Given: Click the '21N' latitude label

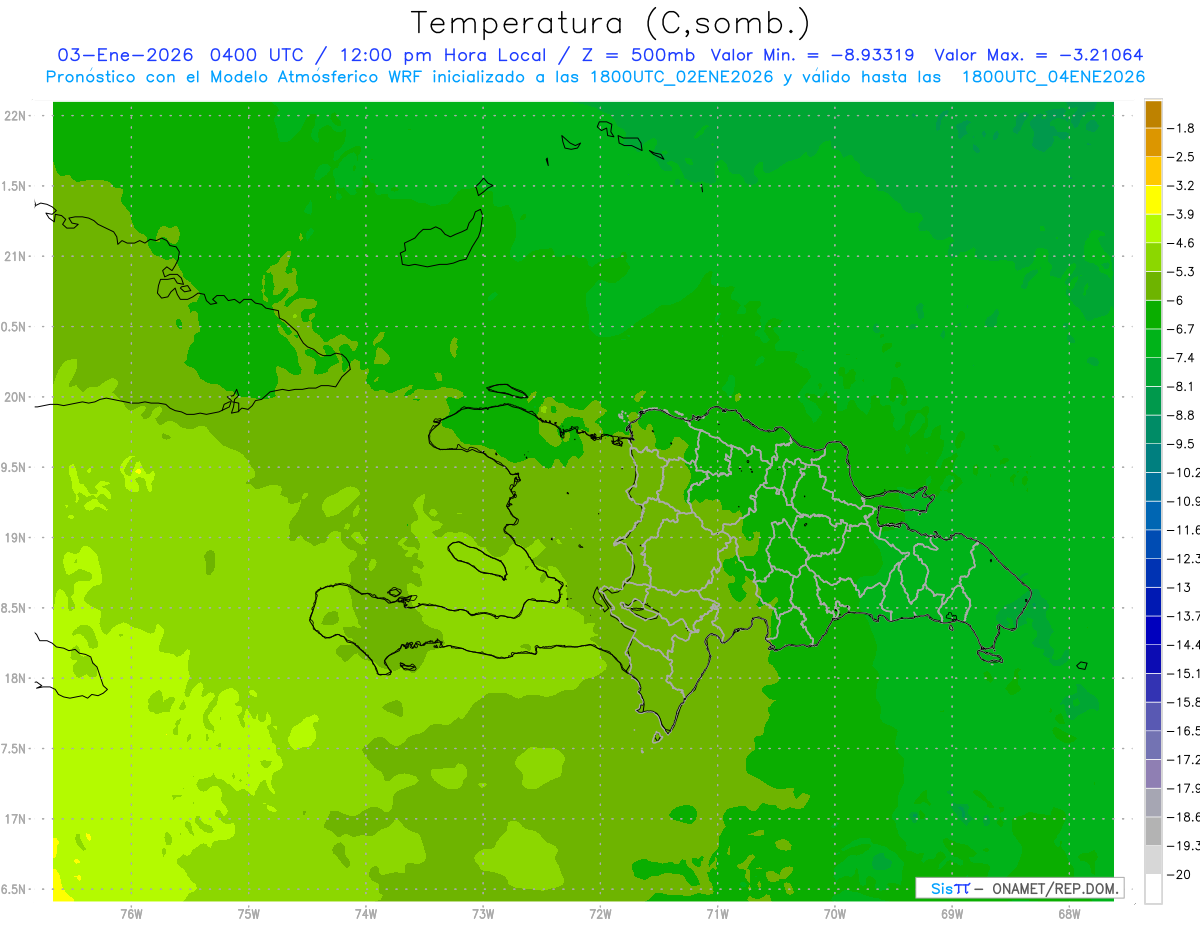Looking at the screenshot, I should coord(15,256).
